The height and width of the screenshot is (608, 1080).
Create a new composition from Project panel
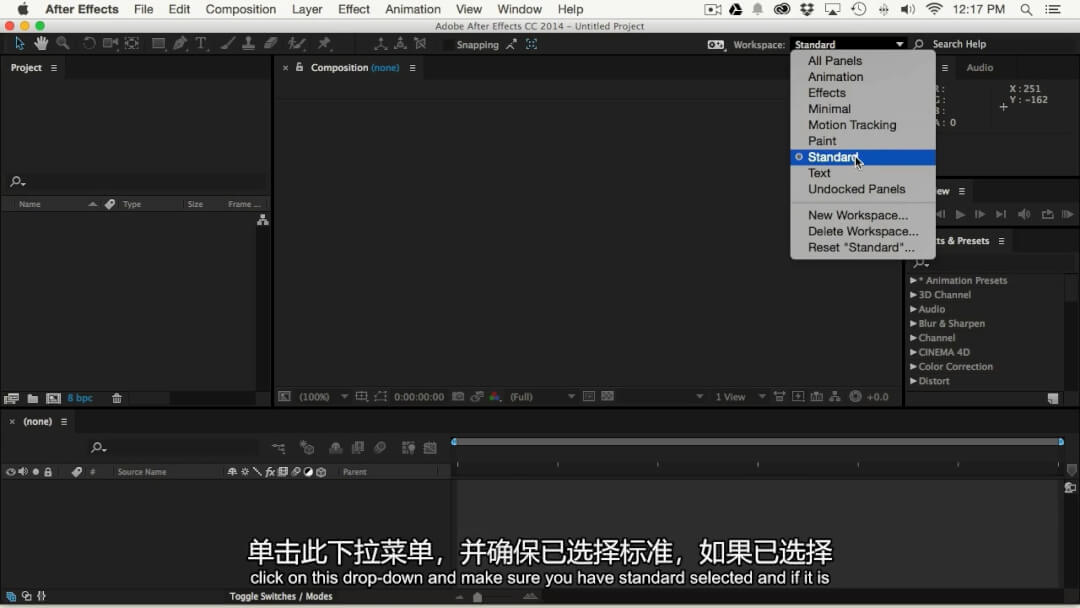coord(53,398)
